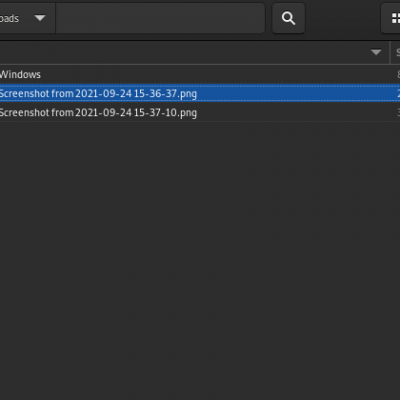
Task: Sort by the Size column header
Action: point(396,52)
